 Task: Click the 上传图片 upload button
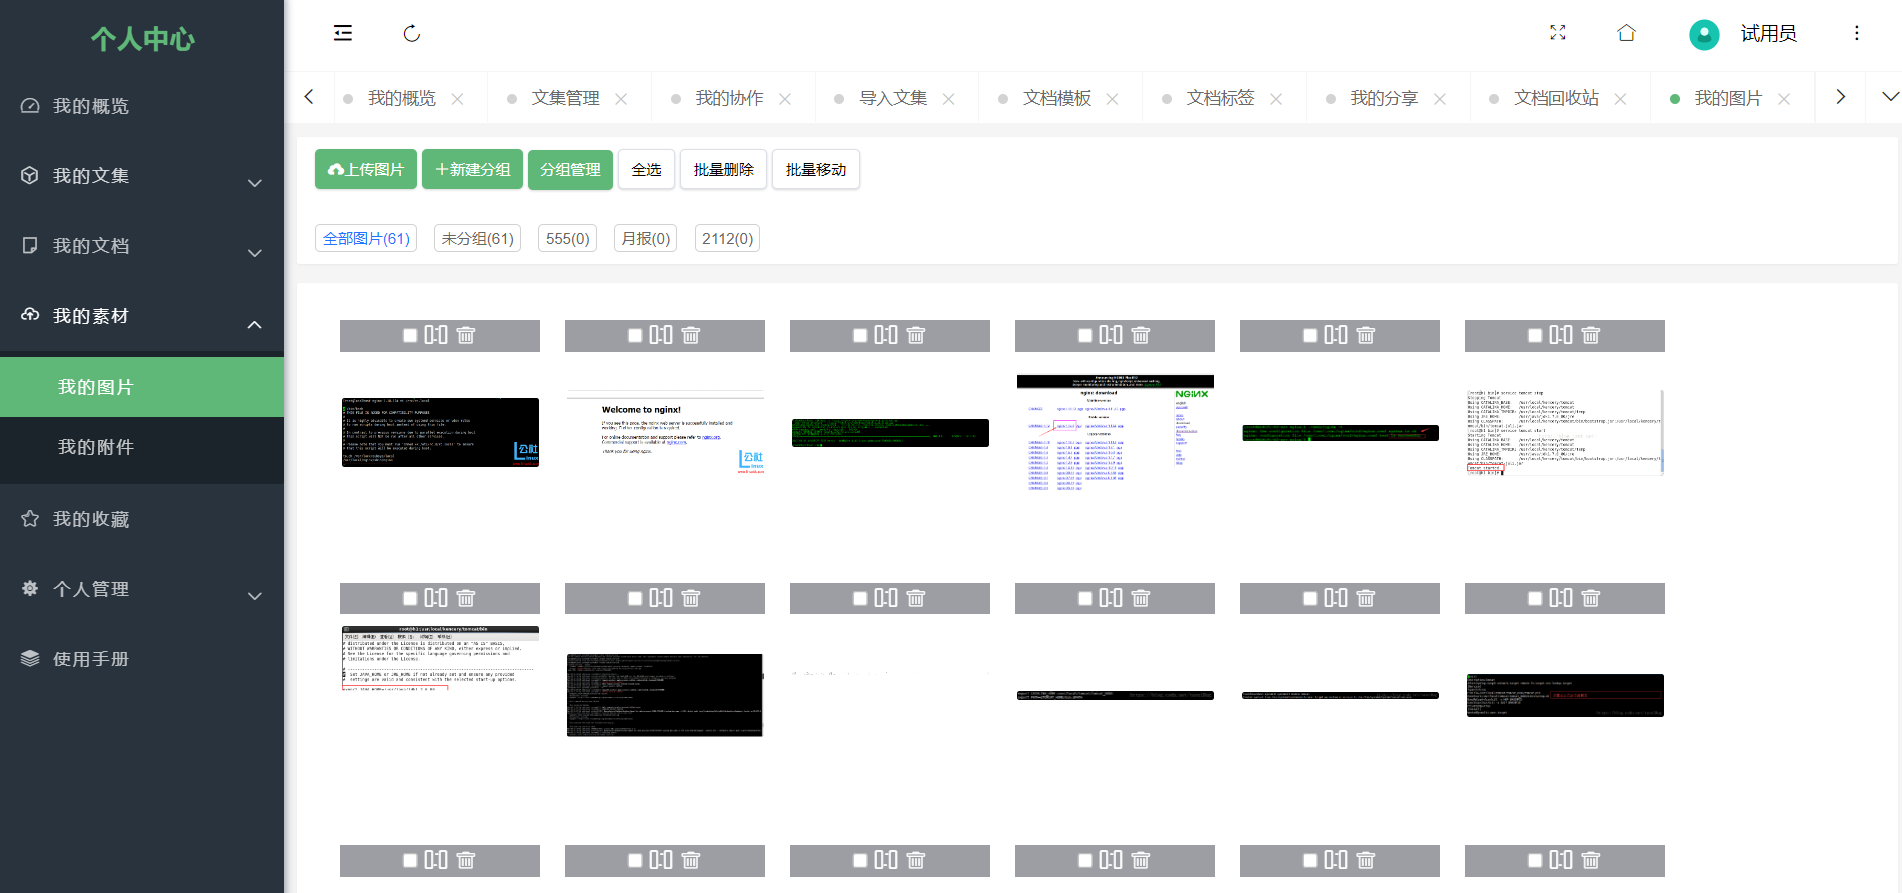click(x=365, y=169)
